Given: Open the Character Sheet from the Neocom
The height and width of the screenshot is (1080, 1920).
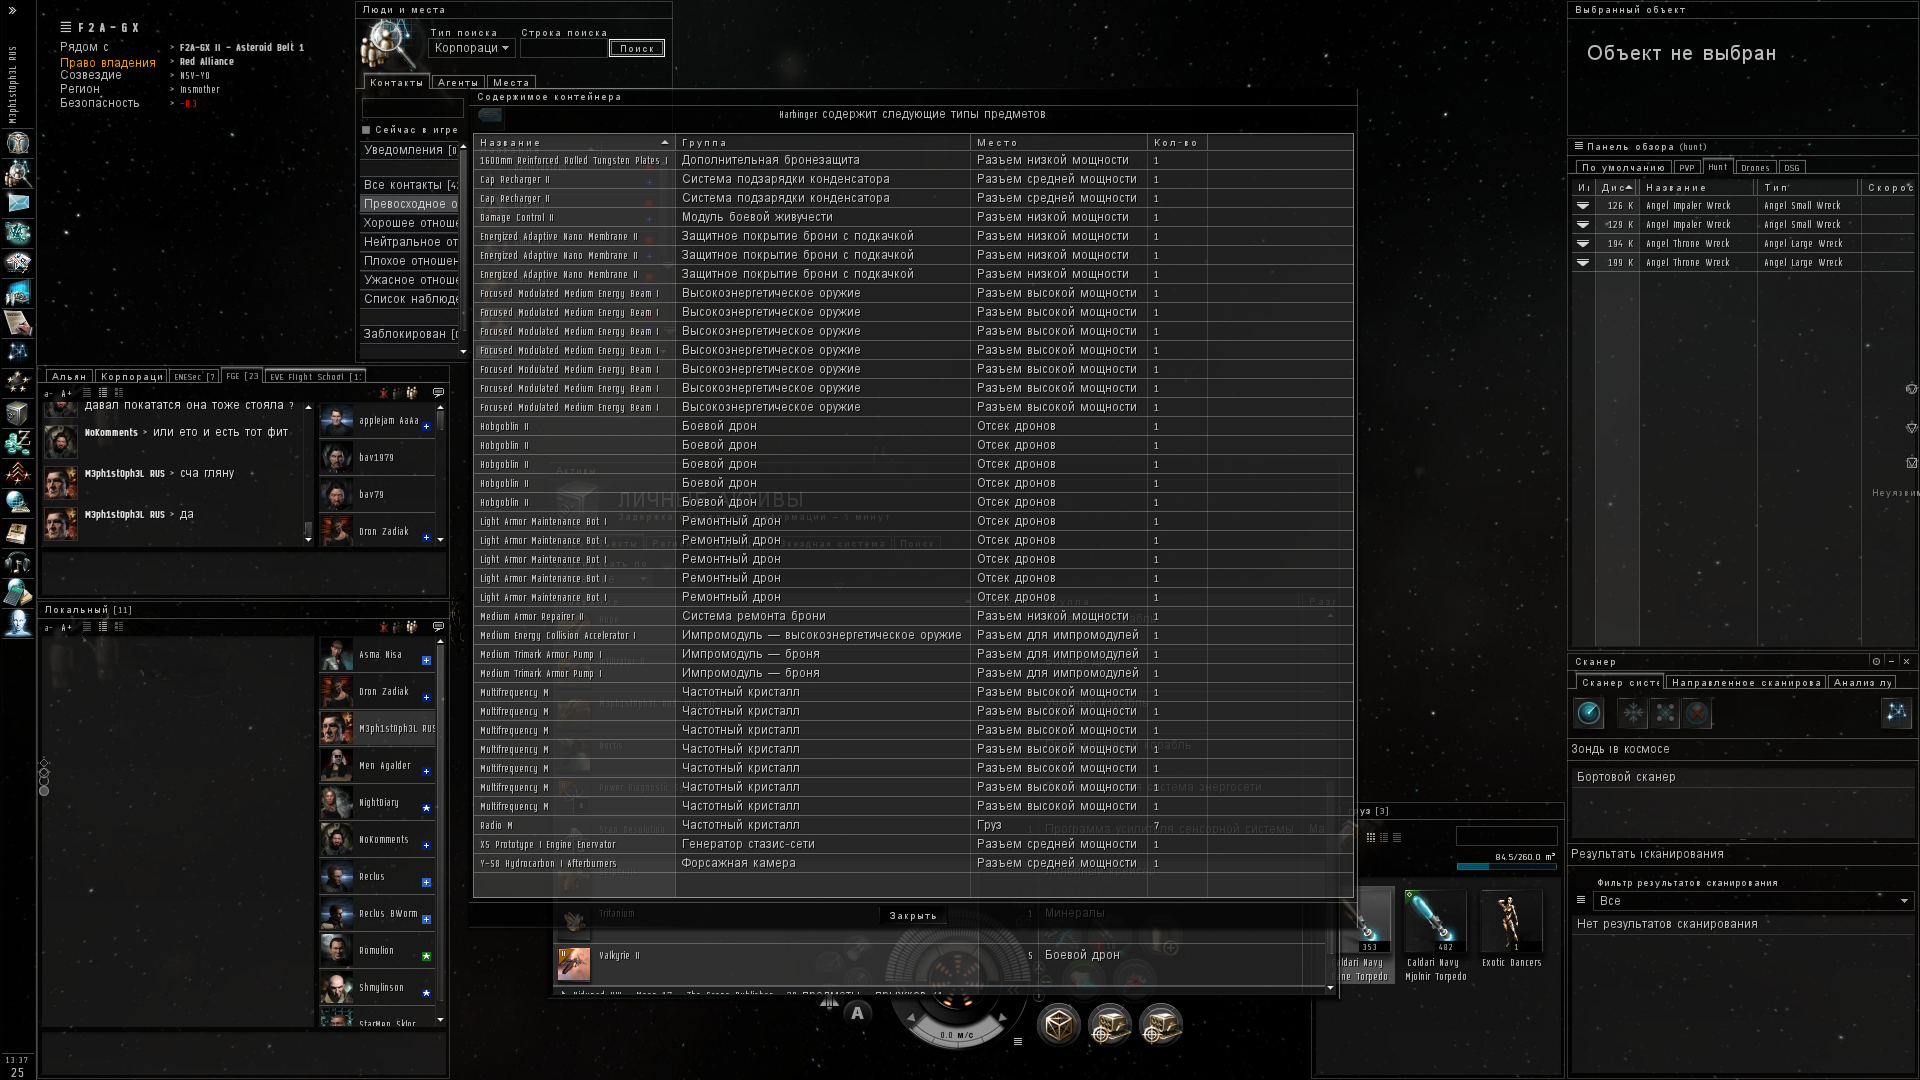Looking at the screenshot, I should (x=18, y=142).
